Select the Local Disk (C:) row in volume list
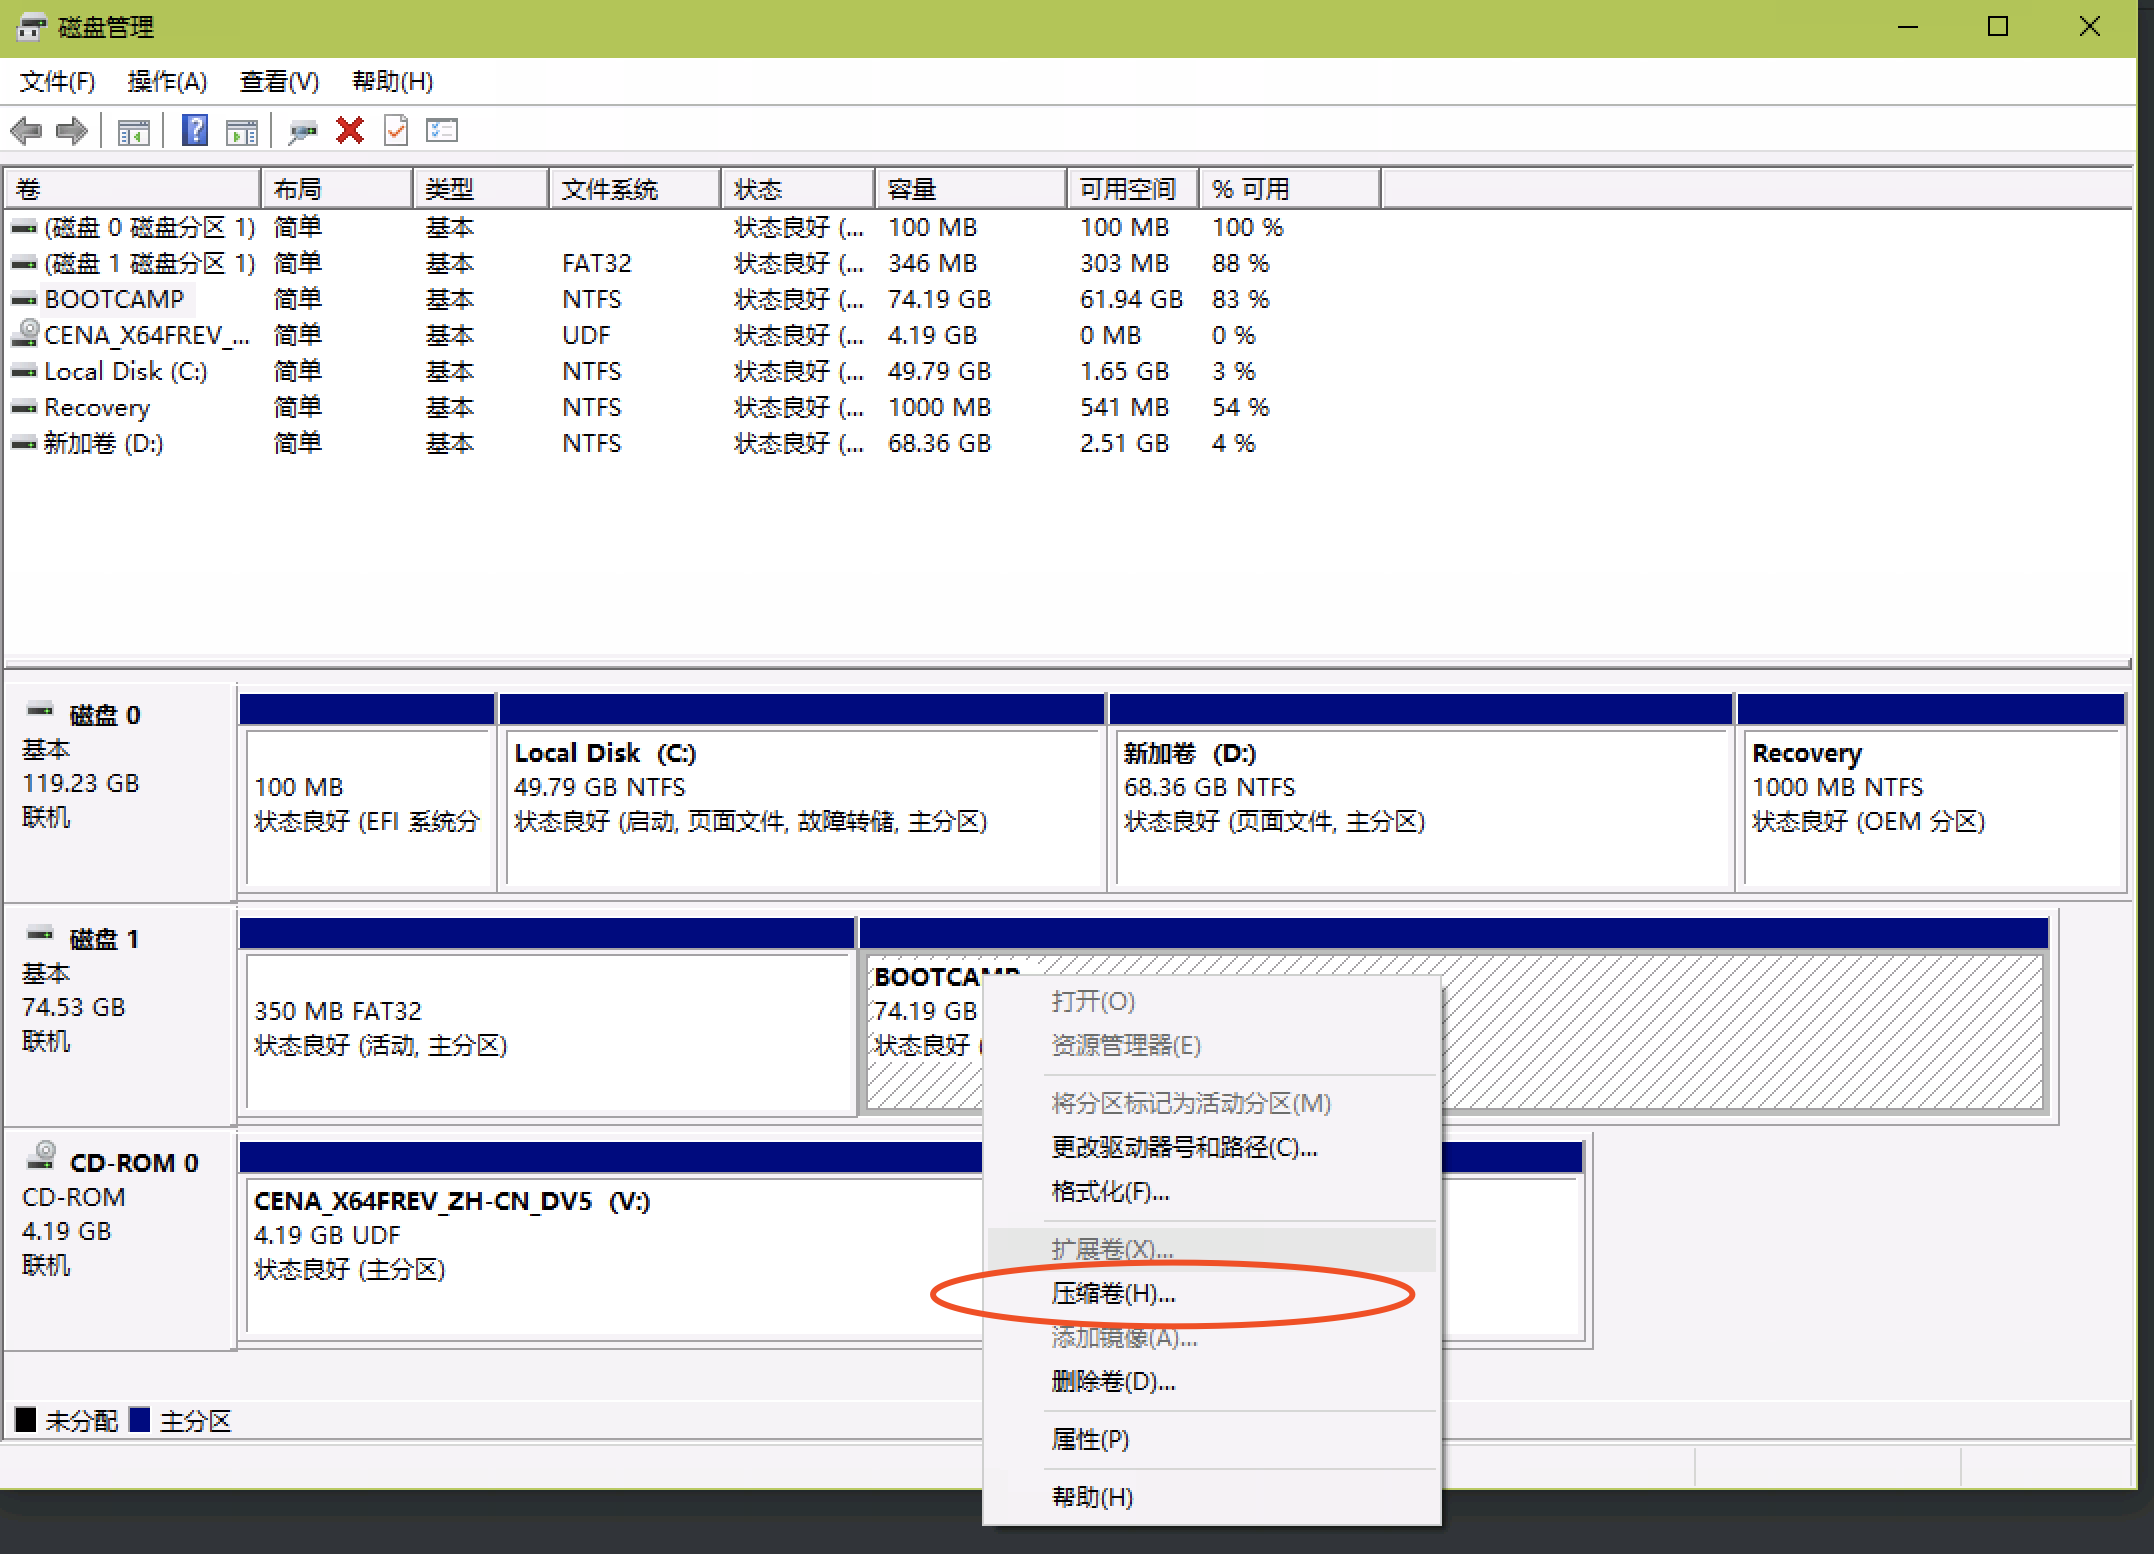The image size is (2154, 1554). point(125,372)
